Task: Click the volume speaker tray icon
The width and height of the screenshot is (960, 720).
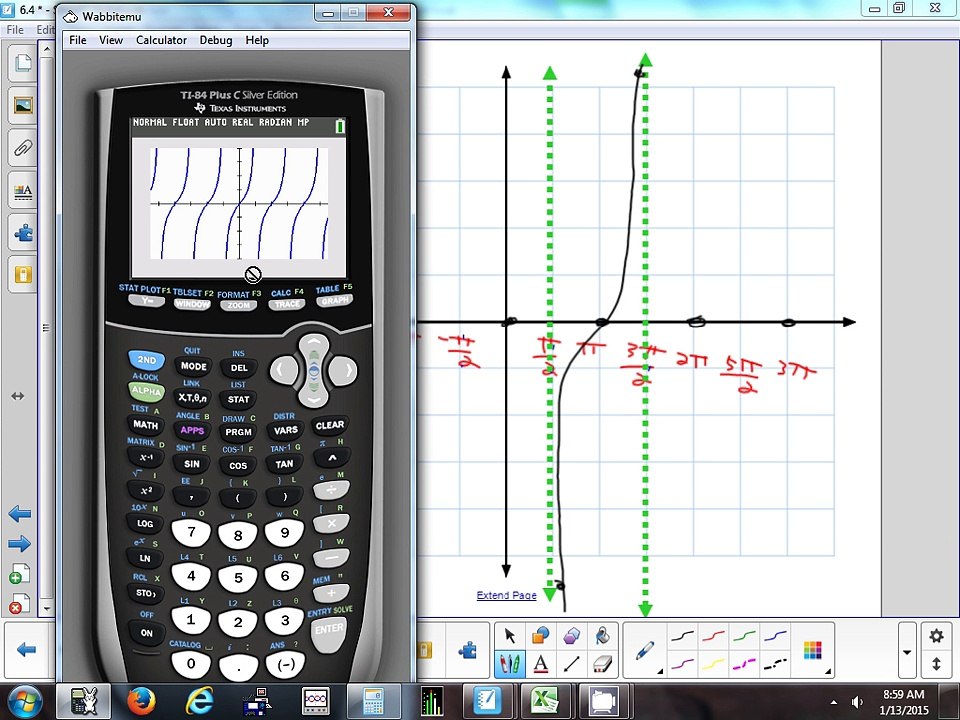Action: point(857,702)
